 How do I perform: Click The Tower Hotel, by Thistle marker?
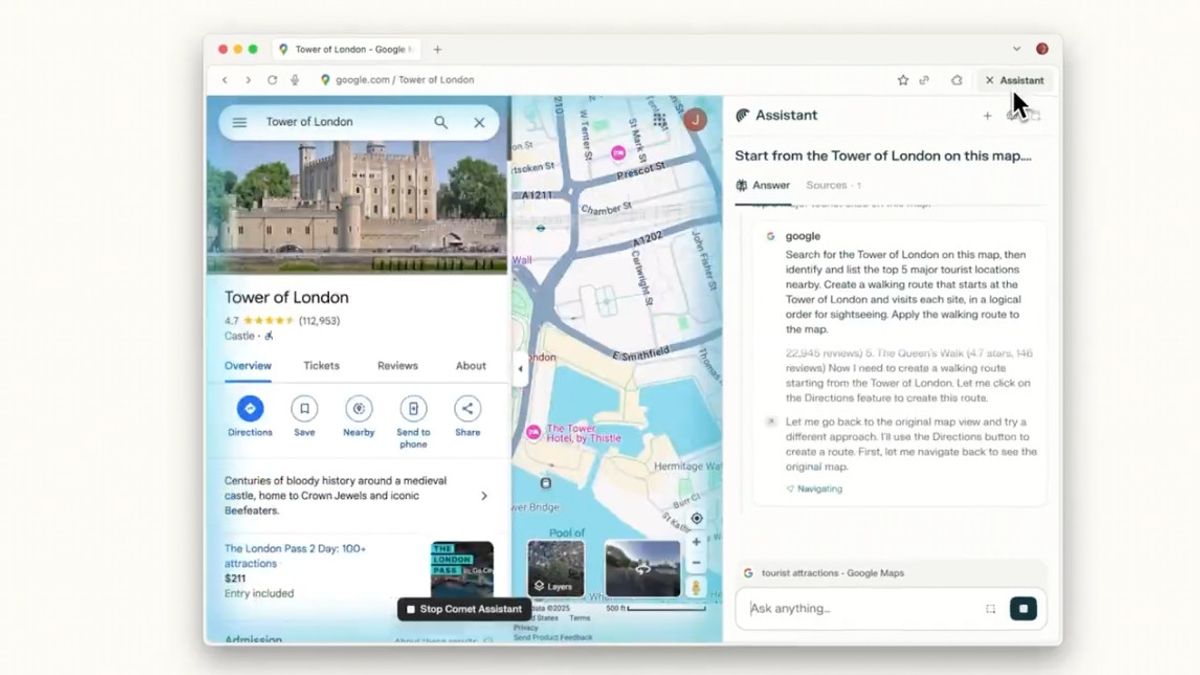click(x=534, y=432)
